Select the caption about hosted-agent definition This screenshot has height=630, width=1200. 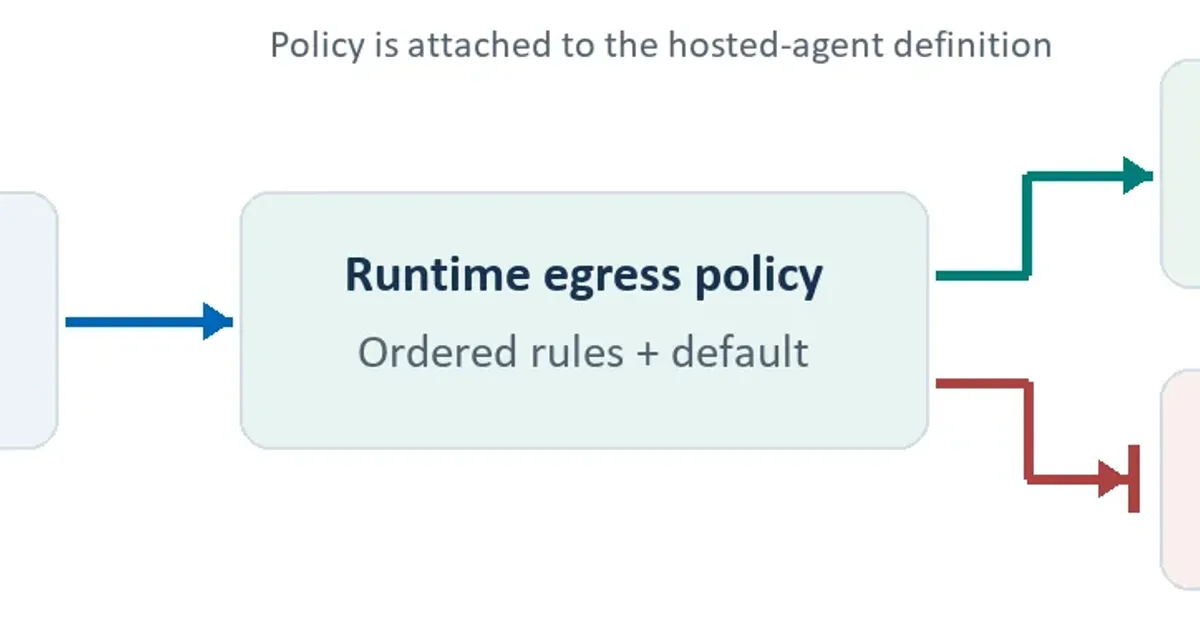coord(661,46)
